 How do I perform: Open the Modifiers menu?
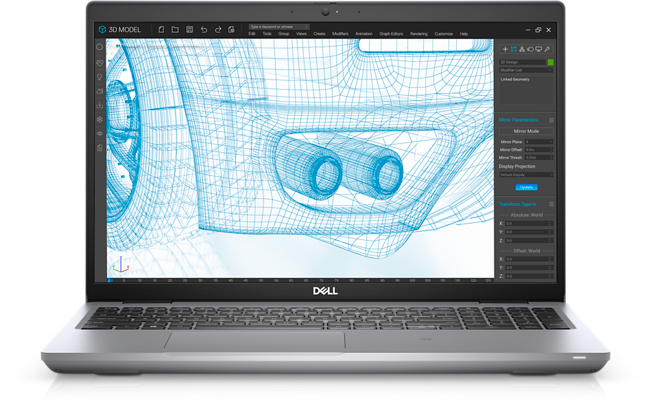click(x=340, y=34)
